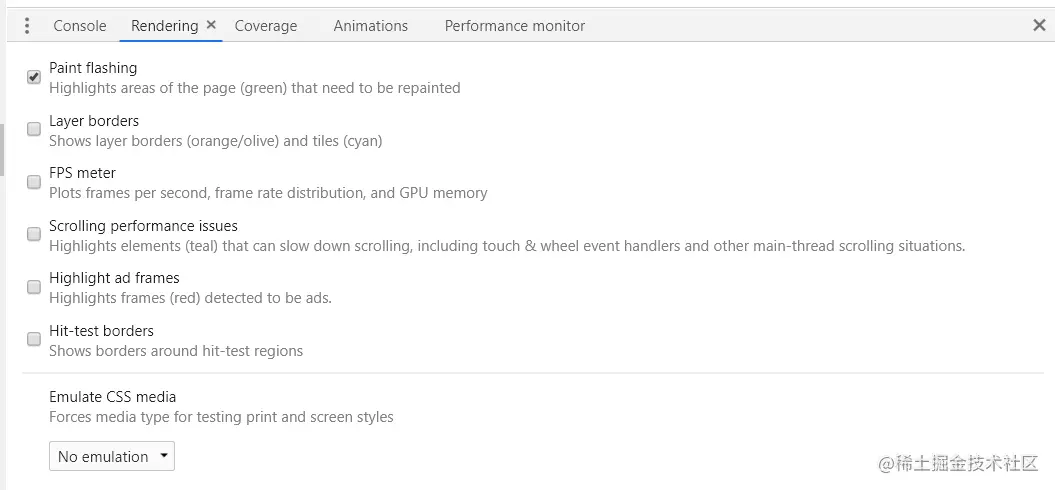
Task: Open the drawer's three-dot more menu
Action: click(x=26, y=26)
